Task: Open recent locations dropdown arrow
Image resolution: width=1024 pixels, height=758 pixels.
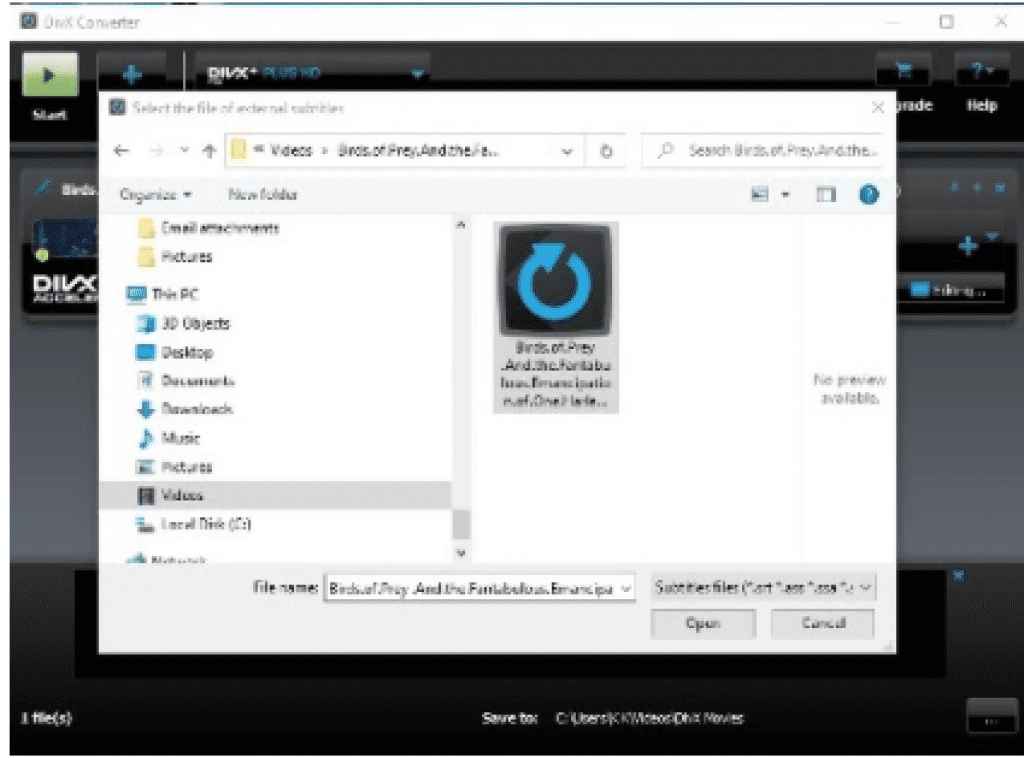Action: [x=185, y=151]
